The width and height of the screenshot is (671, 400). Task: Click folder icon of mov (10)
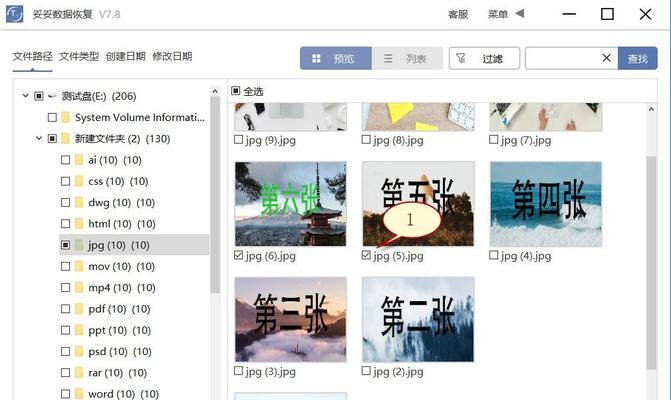(x=79, y=267)
